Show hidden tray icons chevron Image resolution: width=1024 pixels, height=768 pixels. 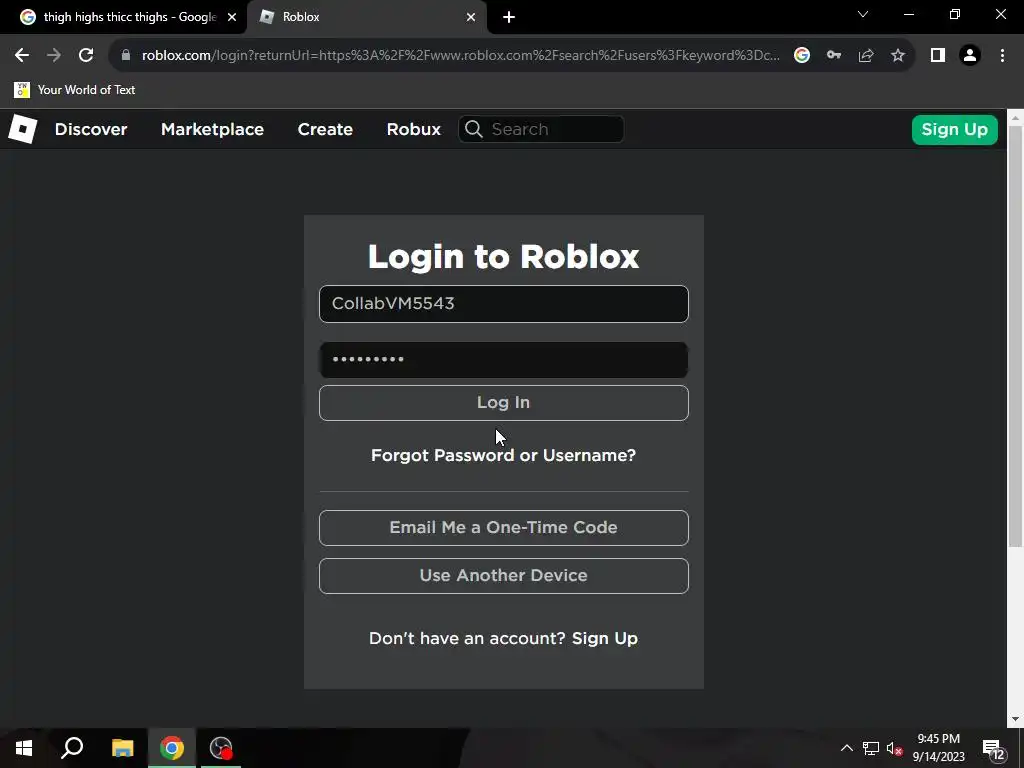click(846, 748)
